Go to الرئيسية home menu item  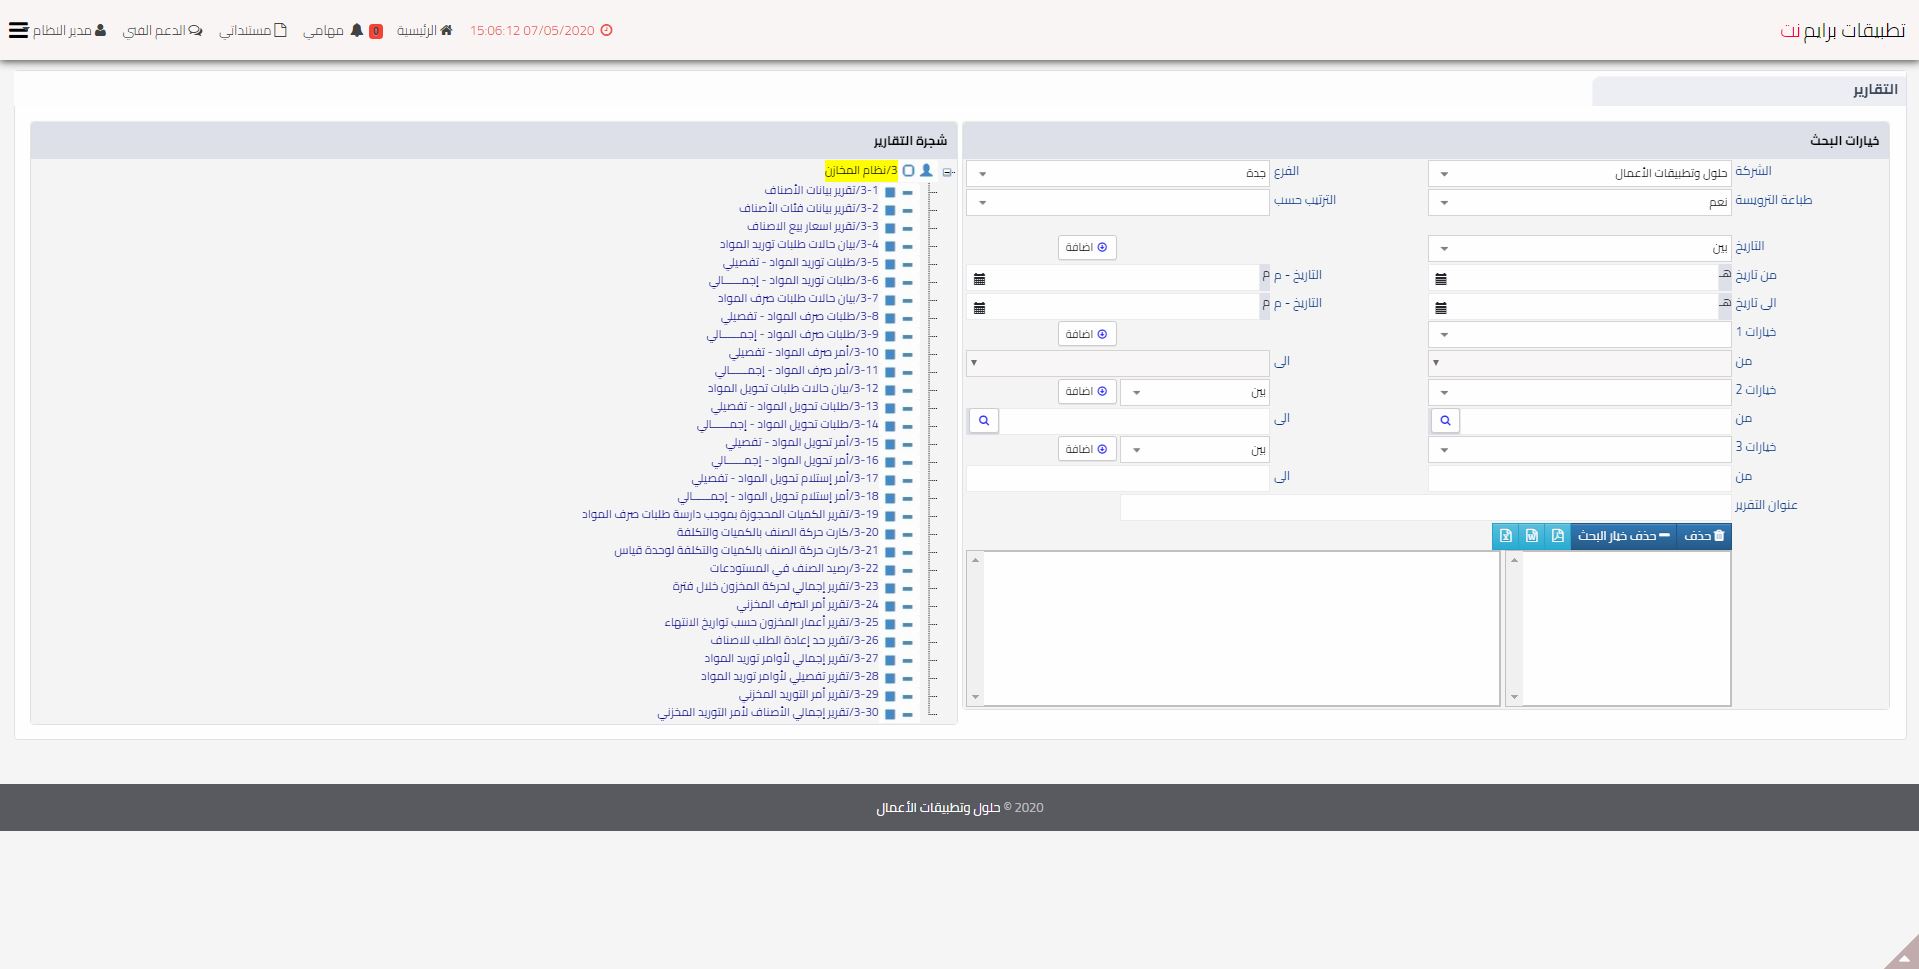tap(424, 31)
